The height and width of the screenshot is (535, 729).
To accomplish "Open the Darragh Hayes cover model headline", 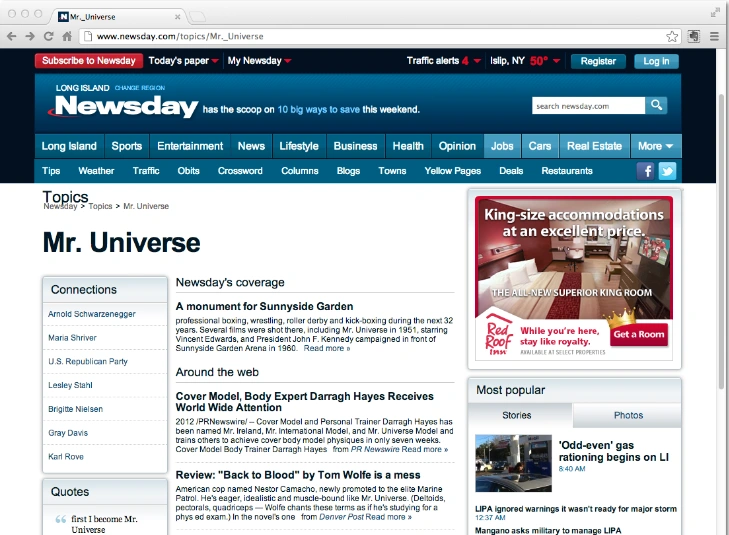I will 305,402.
